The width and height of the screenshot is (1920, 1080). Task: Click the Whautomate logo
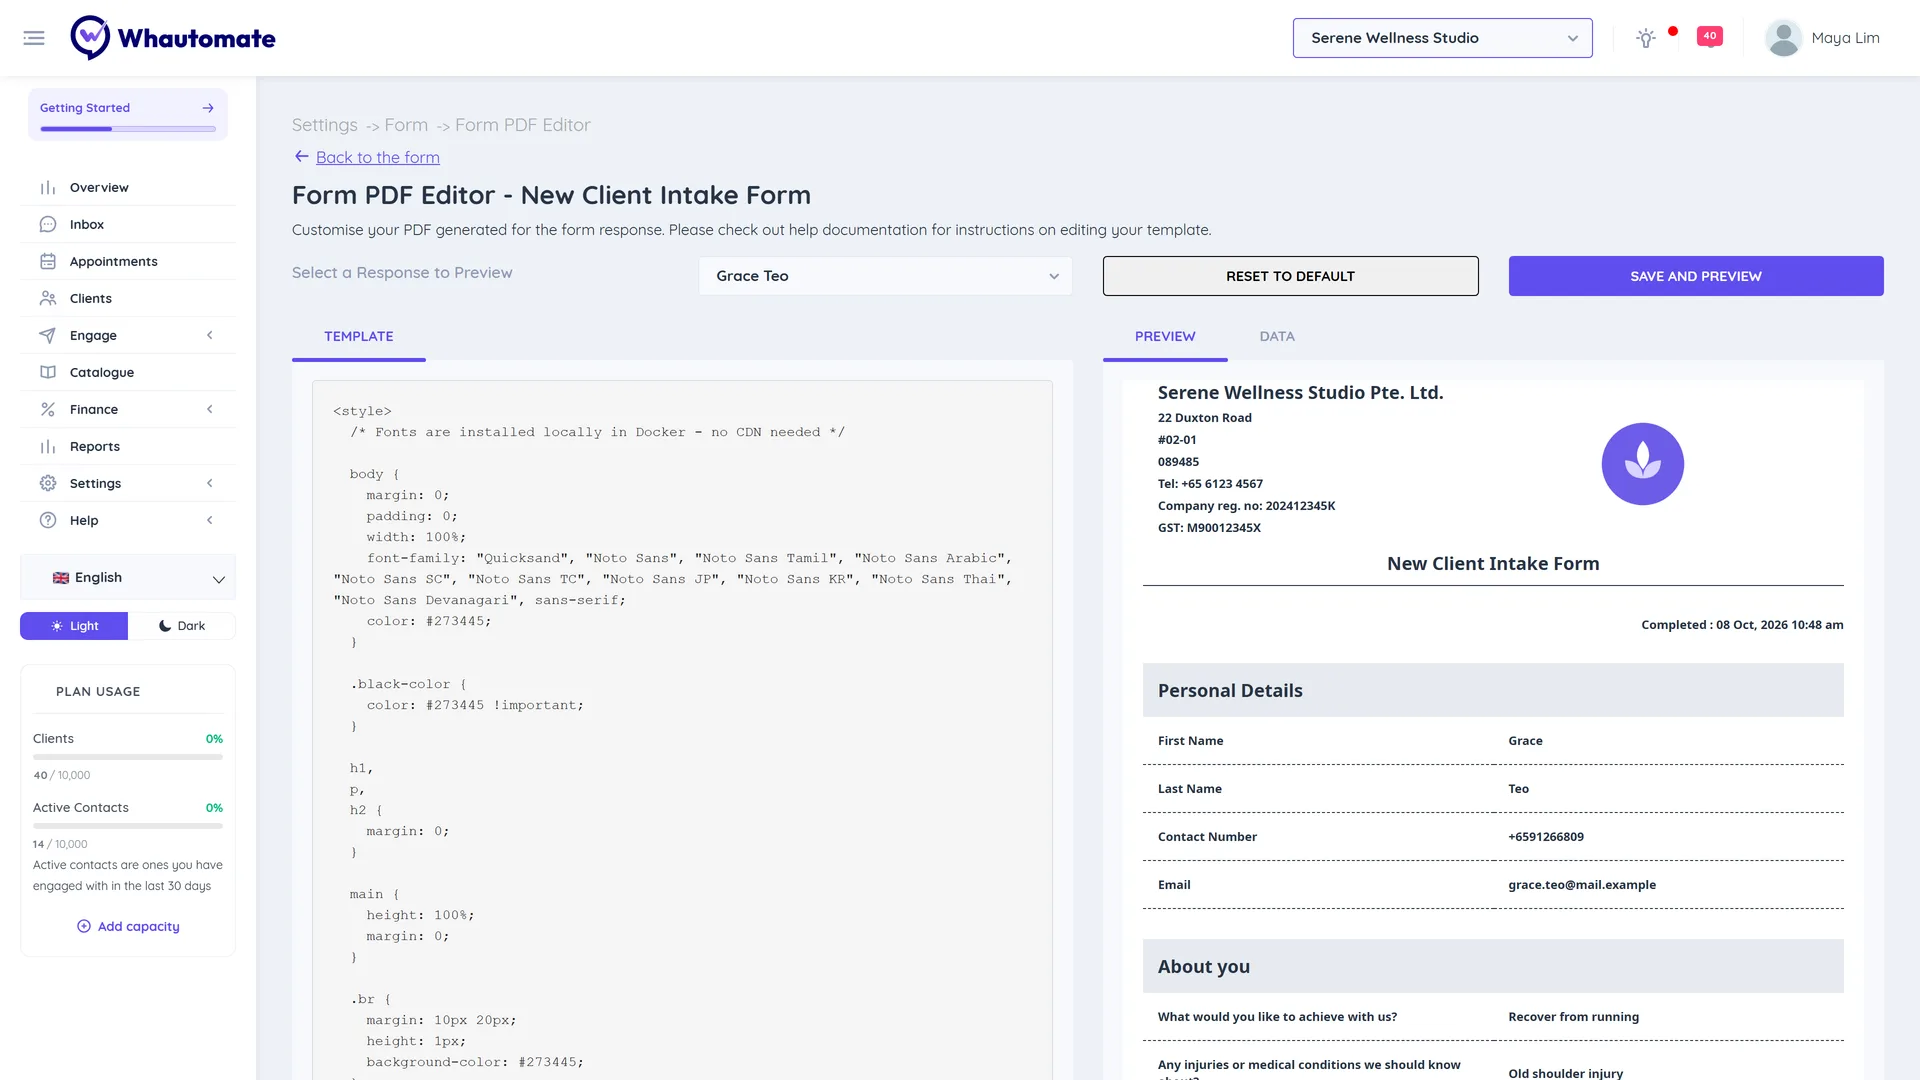pos(173,38)
